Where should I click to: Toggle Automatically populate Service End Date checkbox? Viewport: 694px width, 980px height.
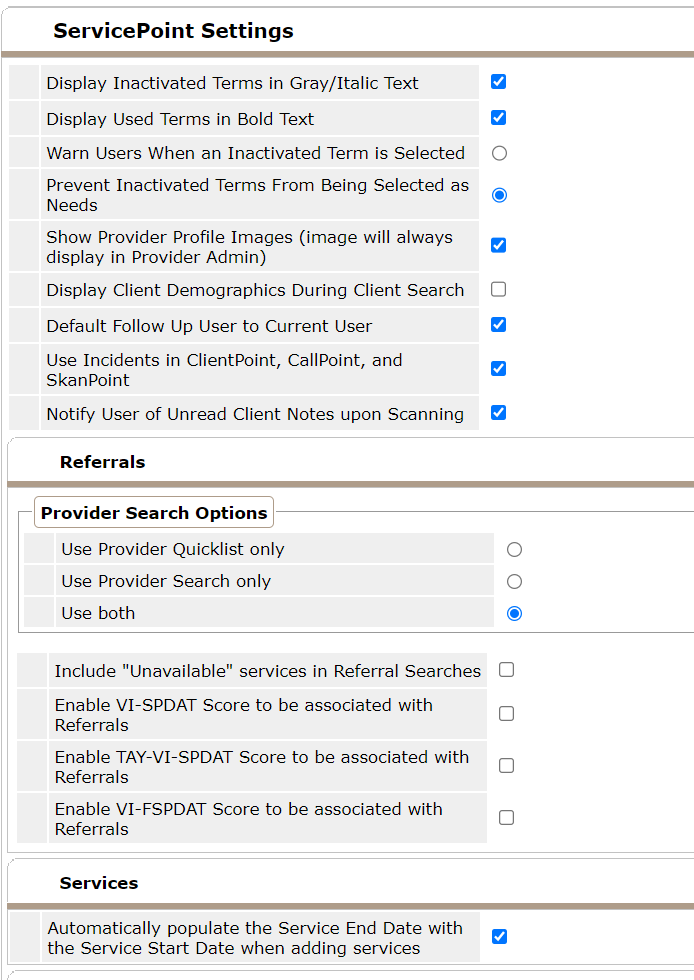[499, 937]
